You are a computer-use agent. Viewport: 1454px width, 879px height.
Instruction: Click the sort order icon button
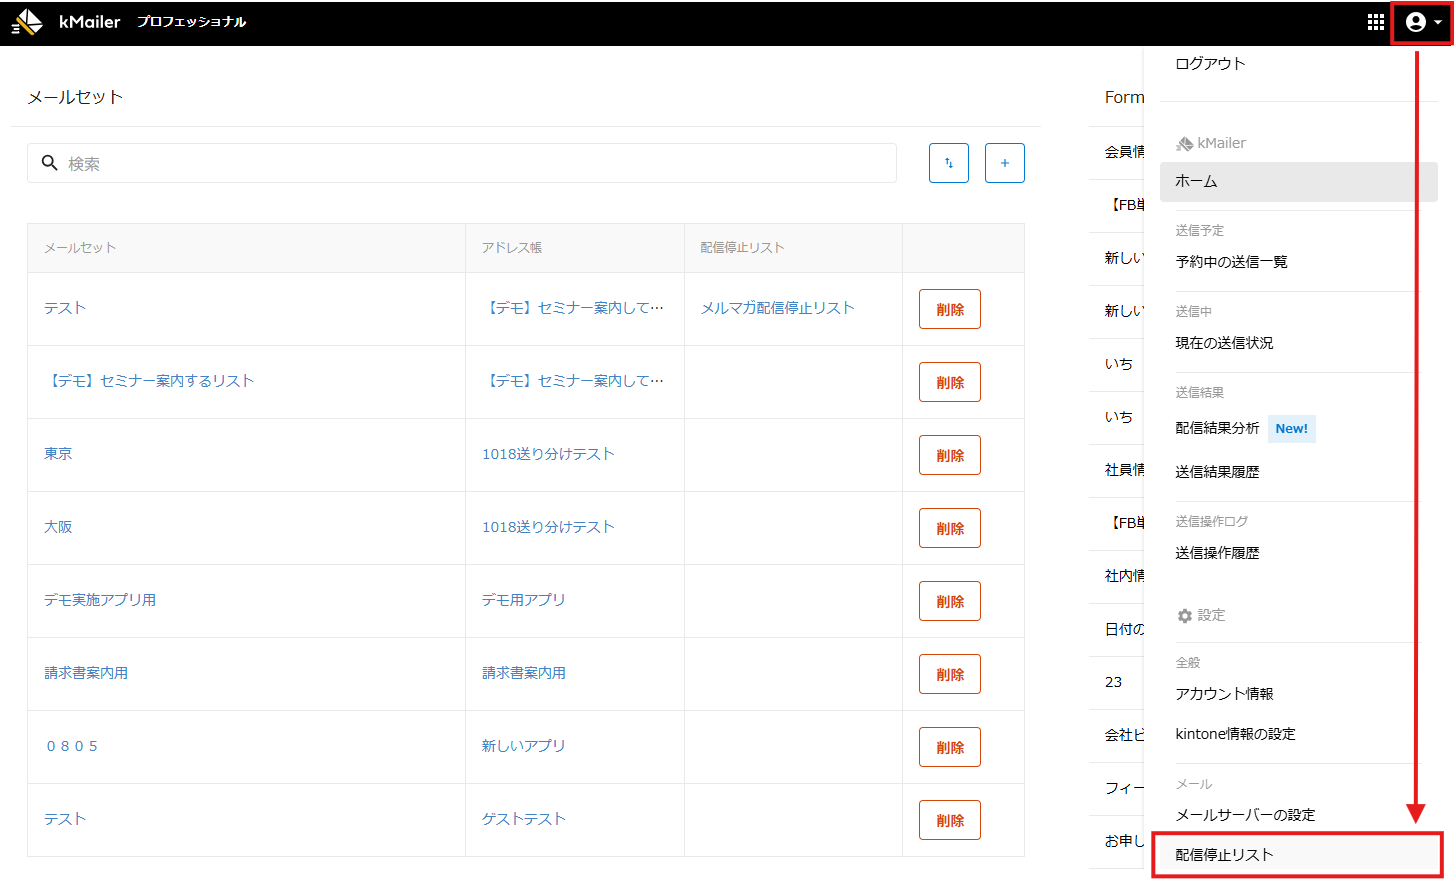point(948,163)
